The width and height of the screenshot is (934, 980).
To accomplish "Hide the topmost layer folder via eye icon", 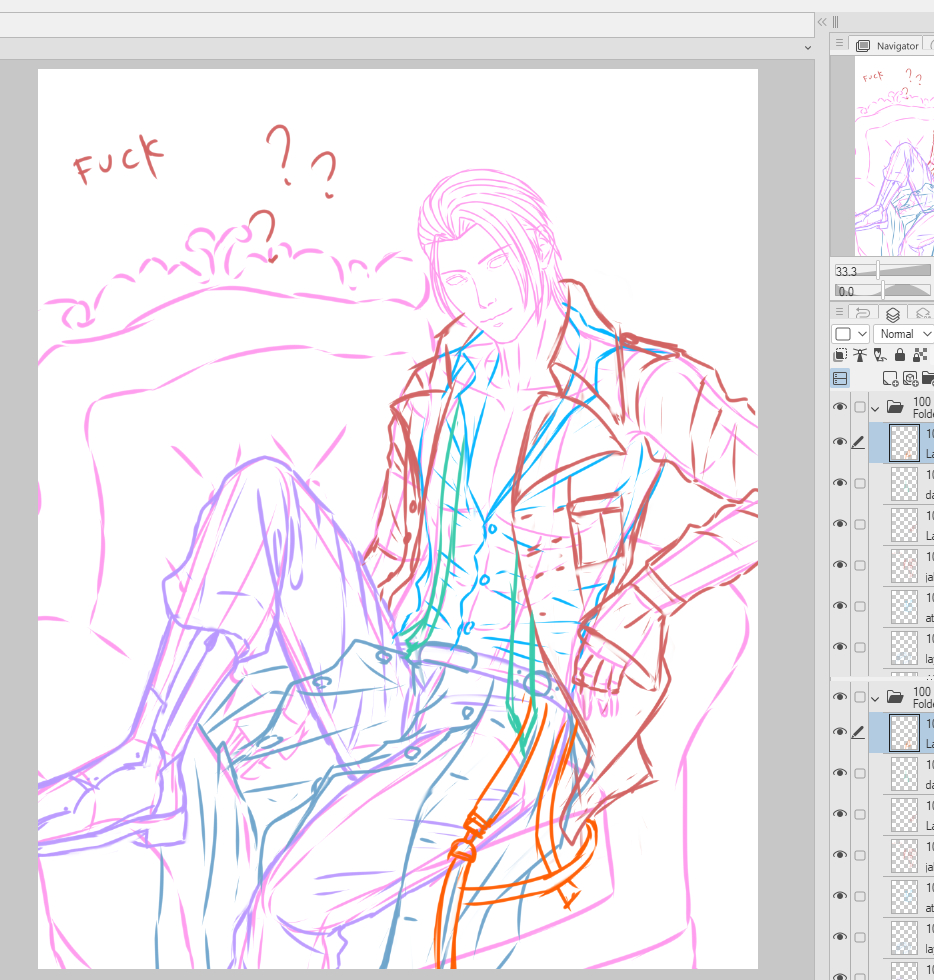I will coord(840,407).
